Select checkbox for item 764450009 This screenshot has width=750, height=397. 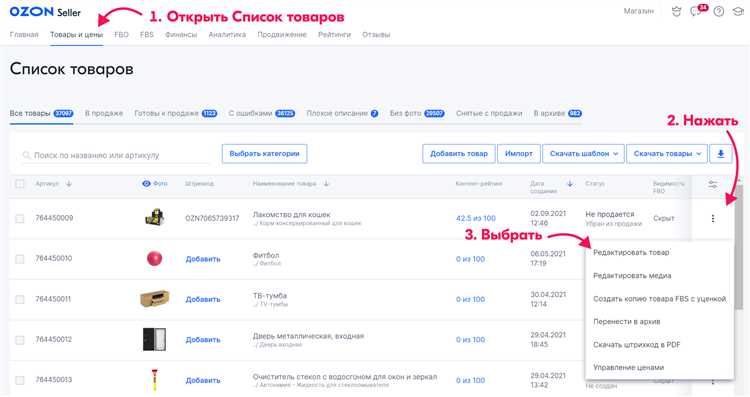click(x=20, y=219)
